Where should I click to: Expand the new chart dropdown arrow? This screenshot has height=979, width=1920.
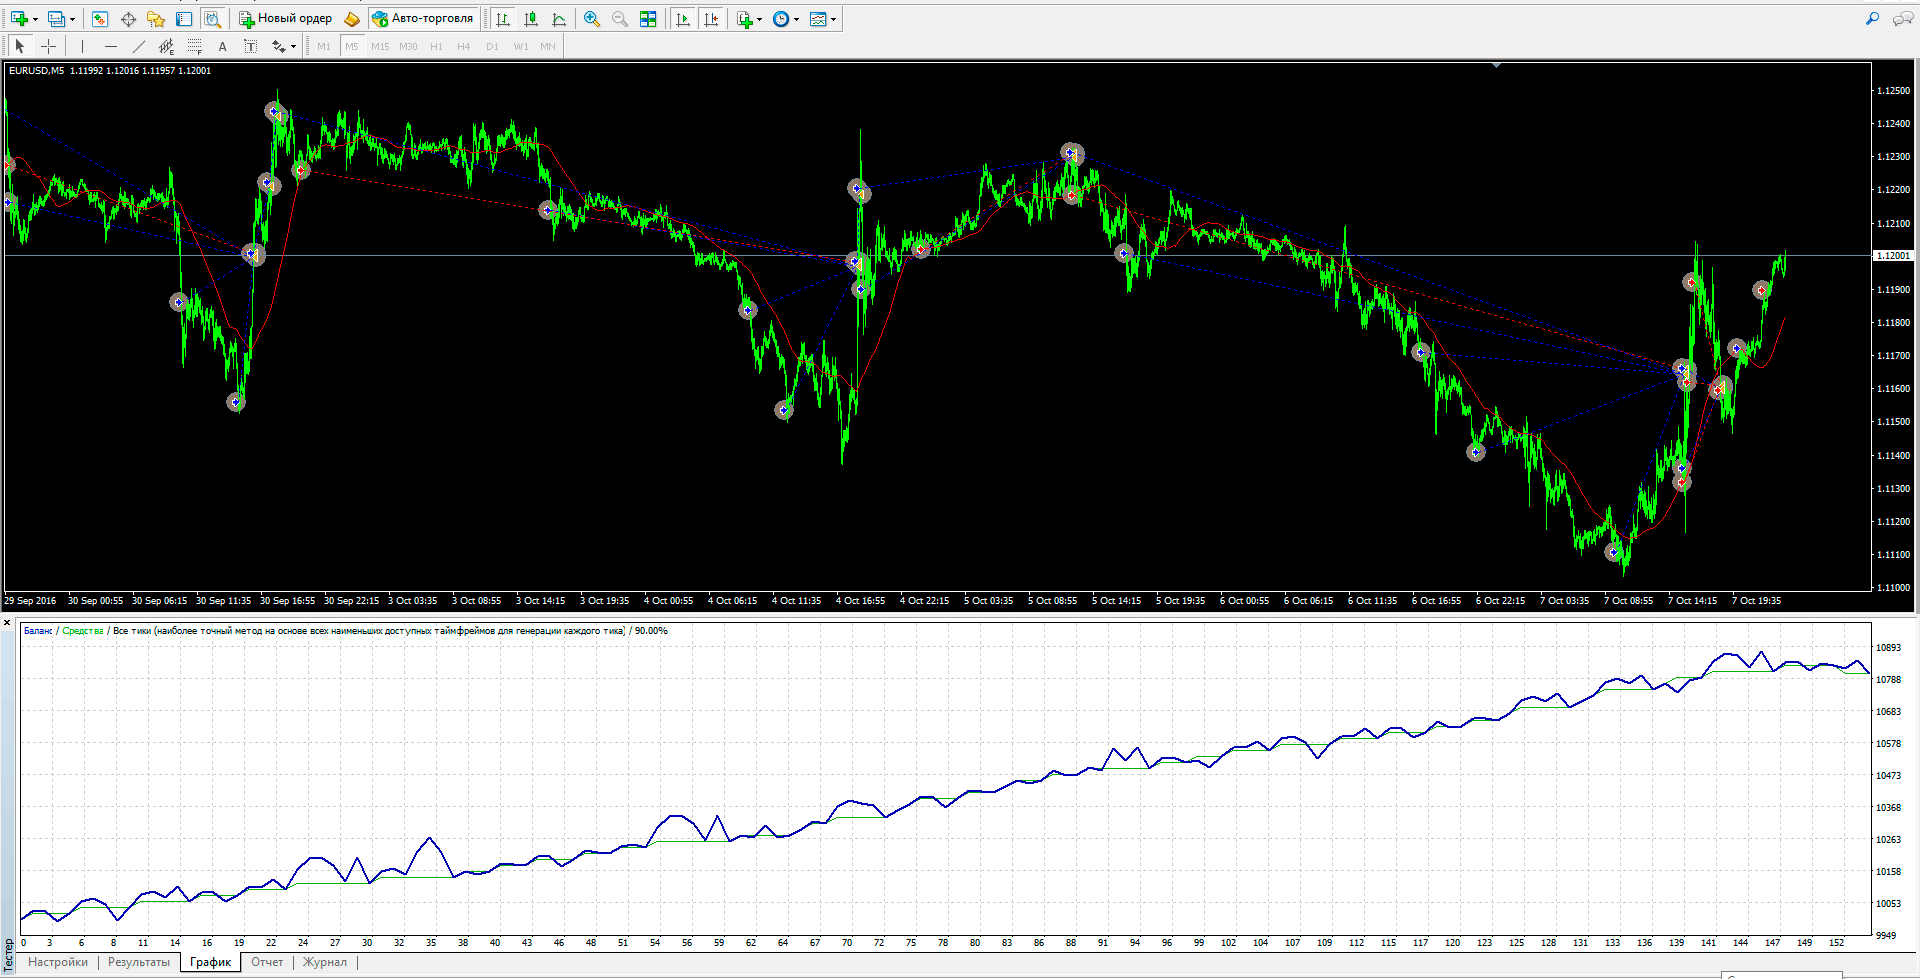click(x=35, y=19)
